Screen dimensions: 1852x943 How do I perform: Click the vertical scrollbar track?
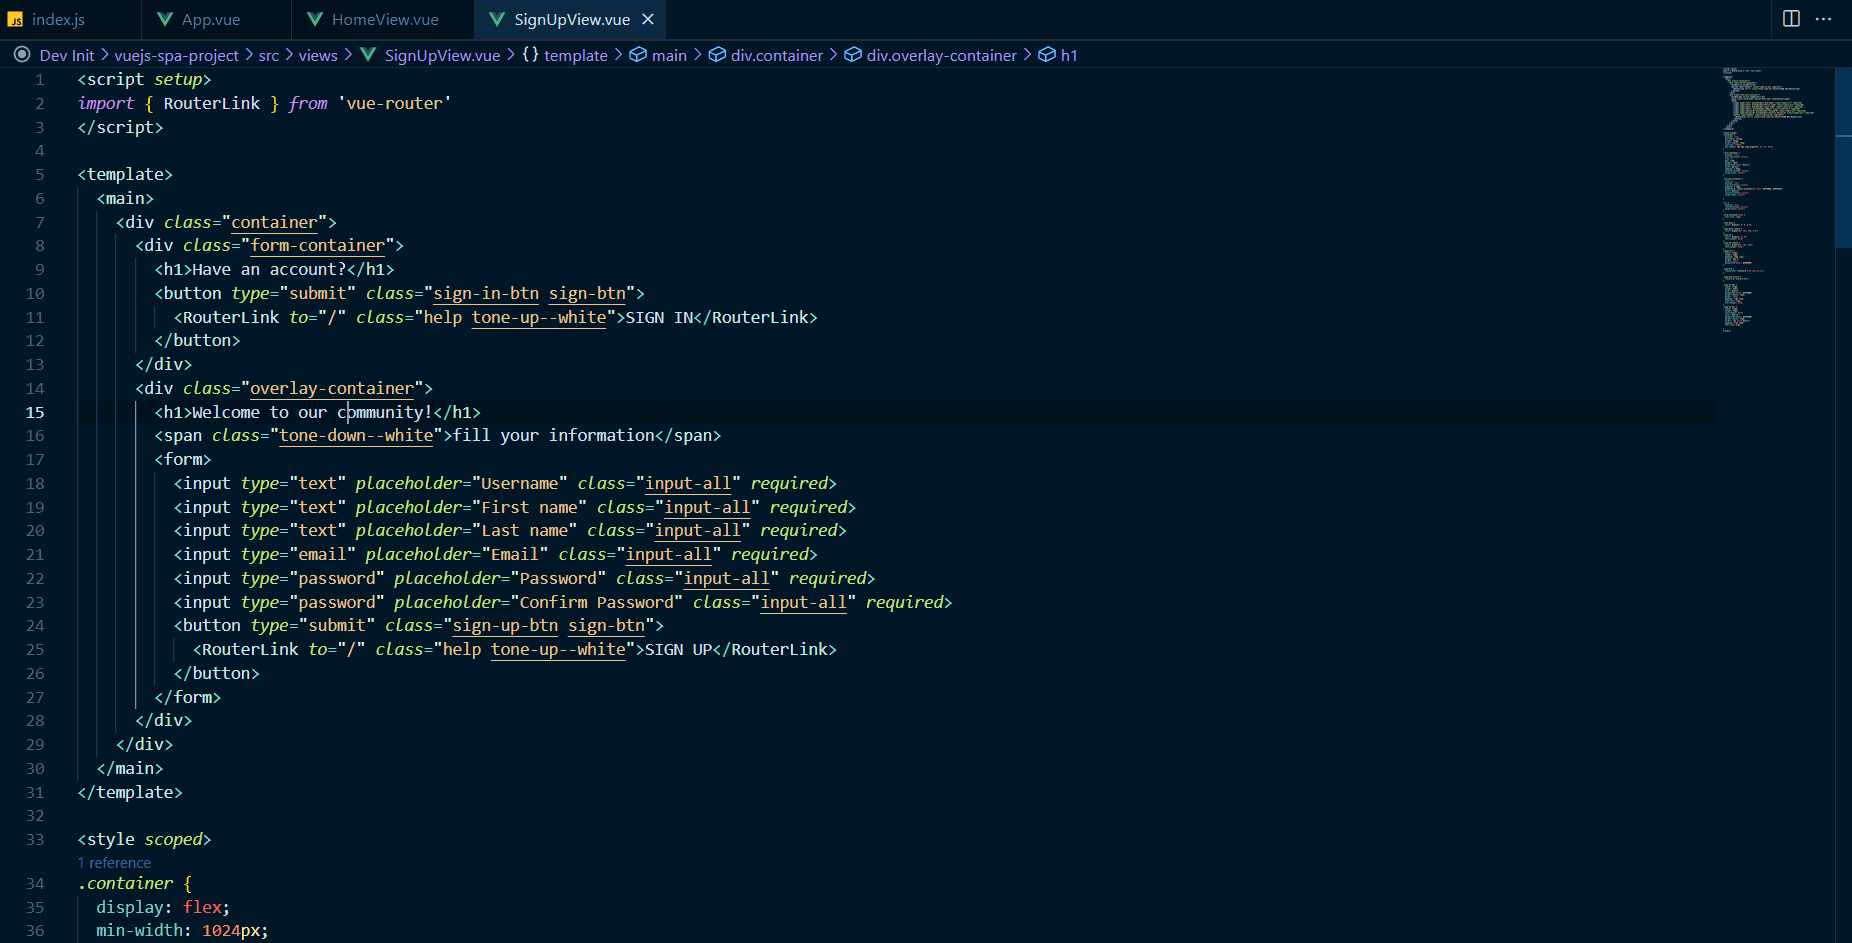tap(1843, 500)
